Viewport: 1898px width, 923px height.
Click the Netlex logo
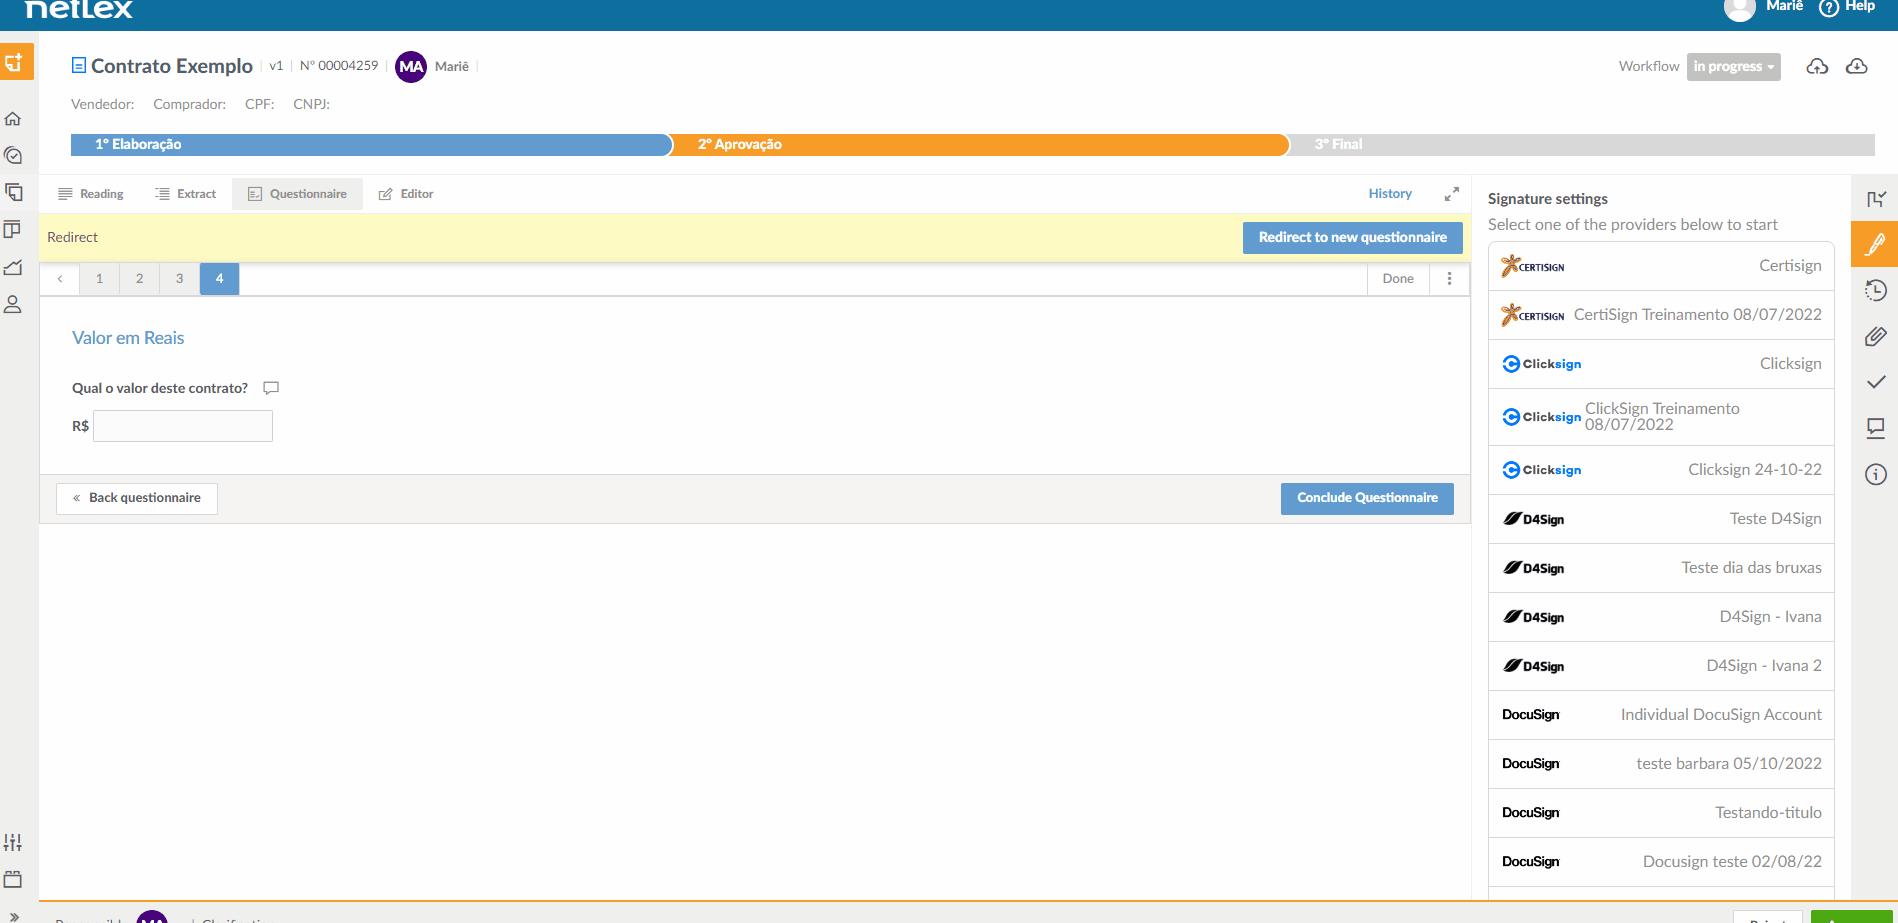click(78, 9)
